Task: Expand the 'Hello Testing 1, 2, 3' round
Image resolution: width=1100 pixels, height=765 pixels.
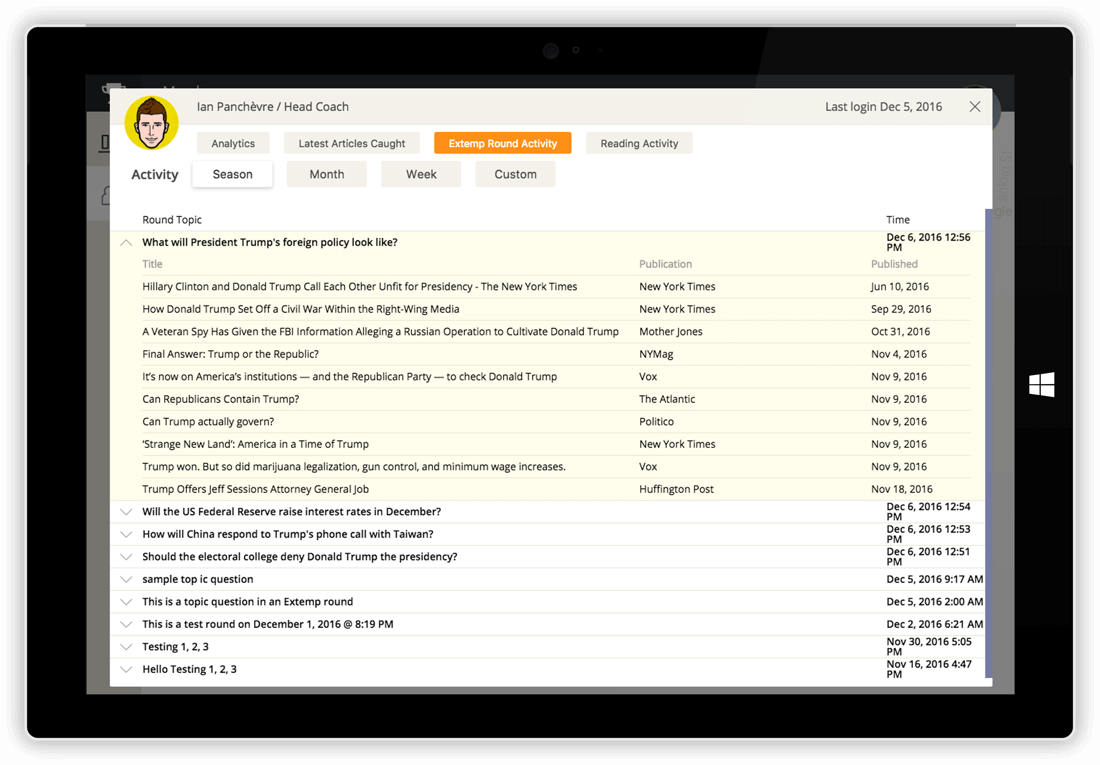Action: pos(126,669)
